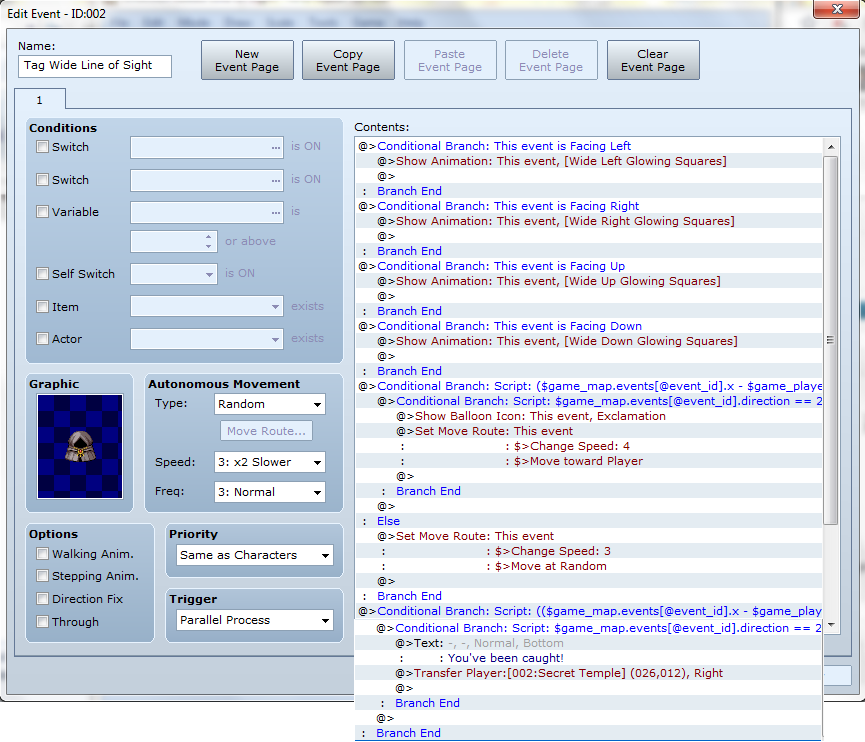Toggle the Stepping Anim. option
The height and width of the screenshot is (742, 865).
click(x=42, y=576)
